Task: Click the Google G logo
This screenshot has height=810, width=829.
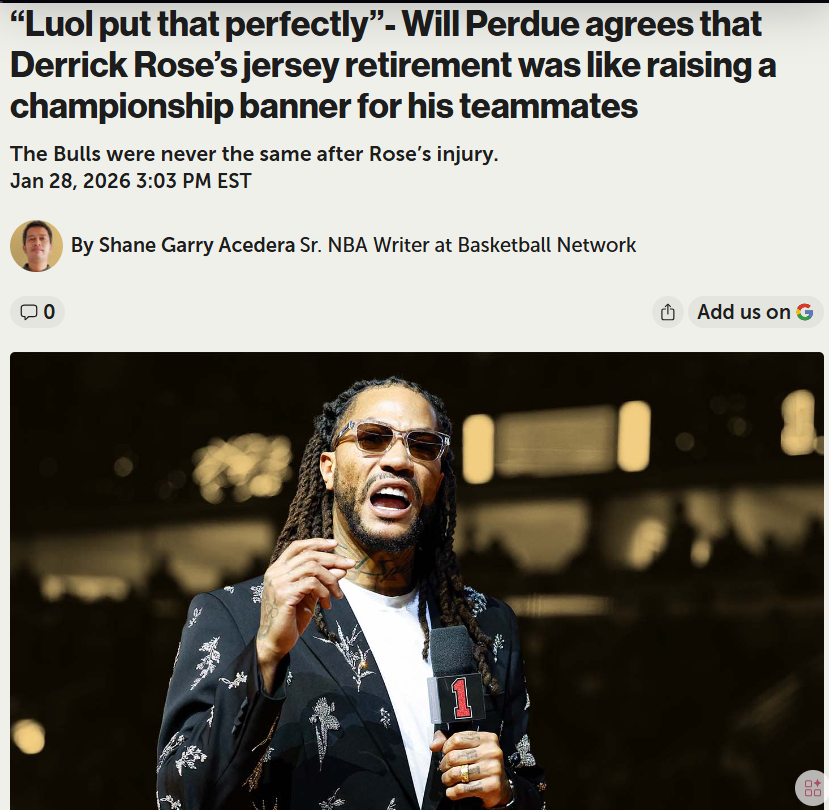Action: 805,312
